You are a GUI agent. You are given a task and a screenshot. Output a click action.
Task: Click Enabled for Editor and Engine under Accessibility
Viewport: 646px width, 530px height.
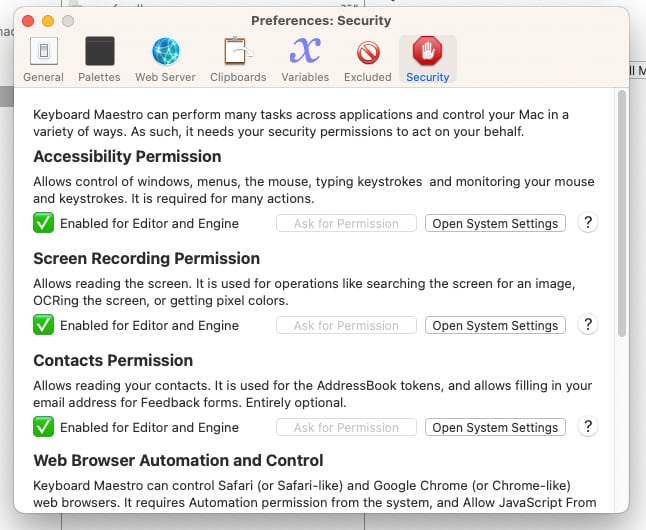(x=150, y=223)
